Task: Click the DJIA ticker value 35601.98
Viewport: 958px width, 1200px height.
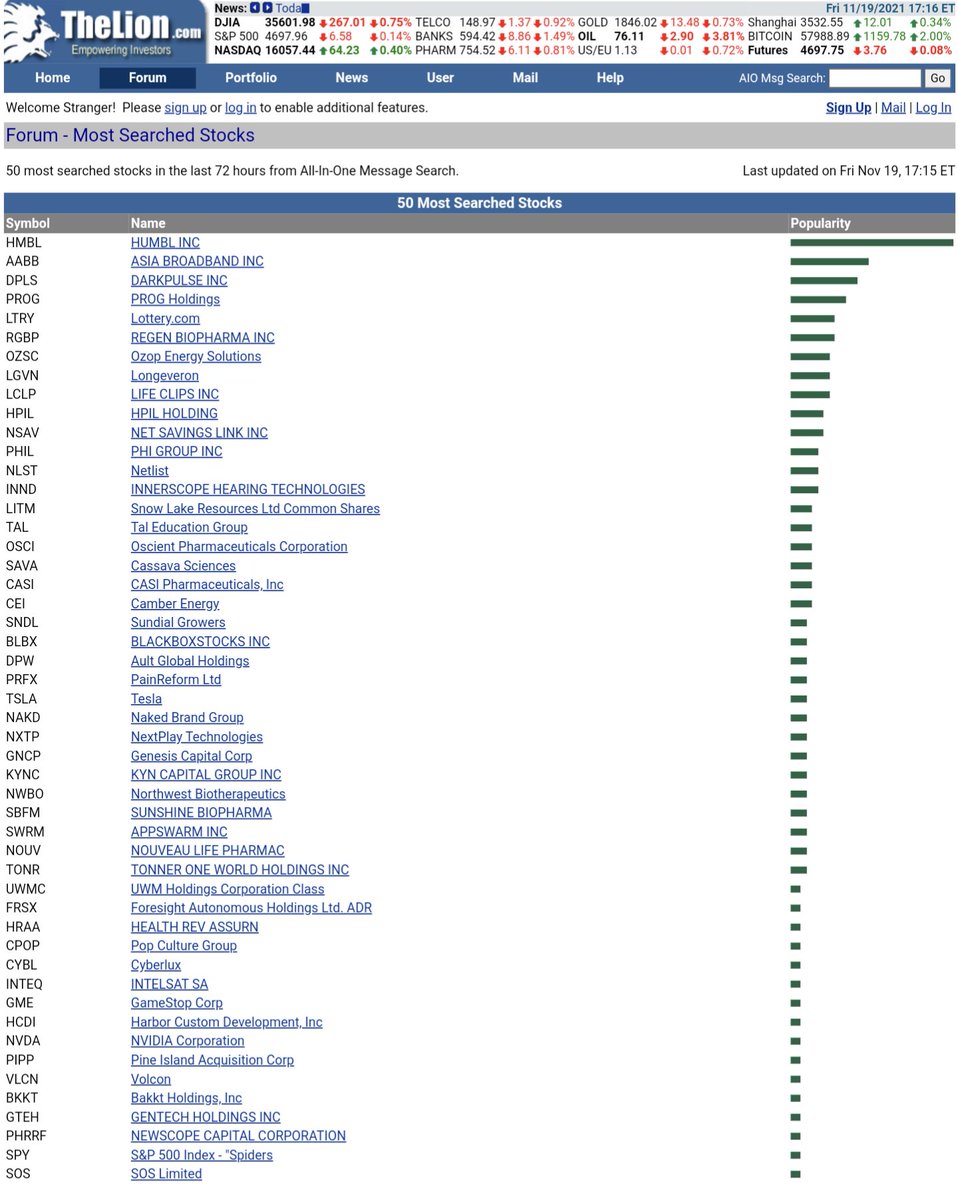Action: [290, 22]
